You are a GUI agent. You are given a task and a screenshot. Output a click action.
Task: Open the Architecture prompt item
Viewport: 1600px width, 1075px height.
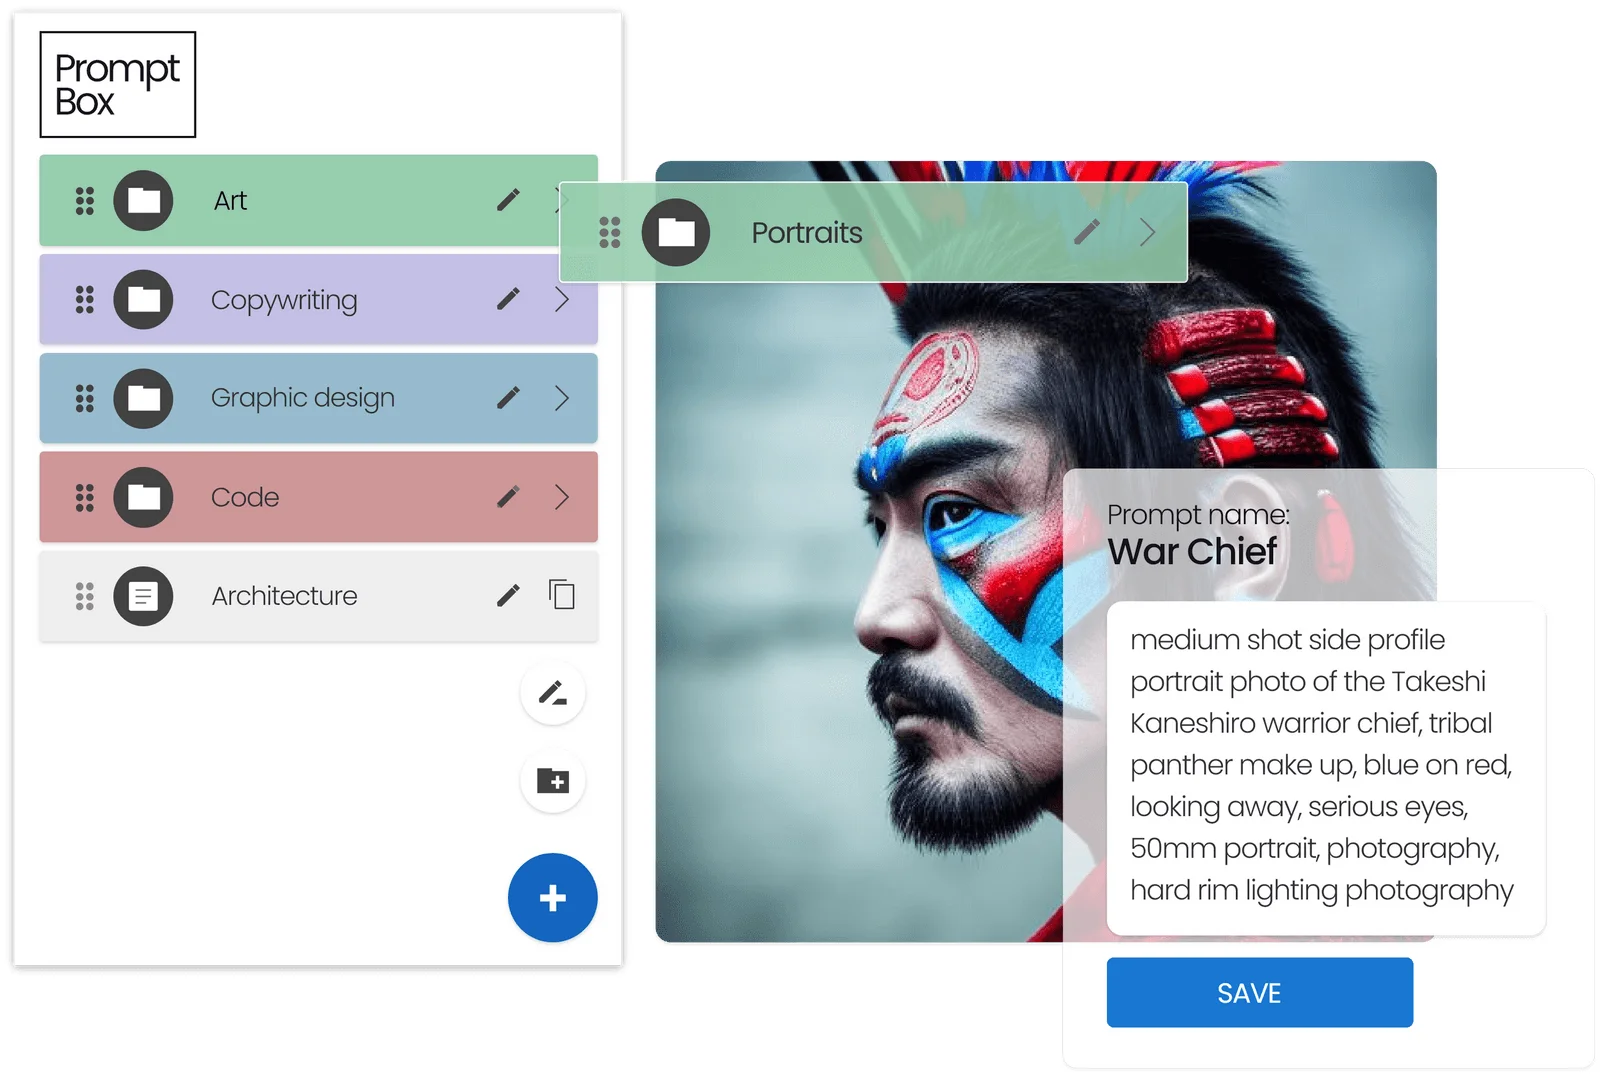284,596
